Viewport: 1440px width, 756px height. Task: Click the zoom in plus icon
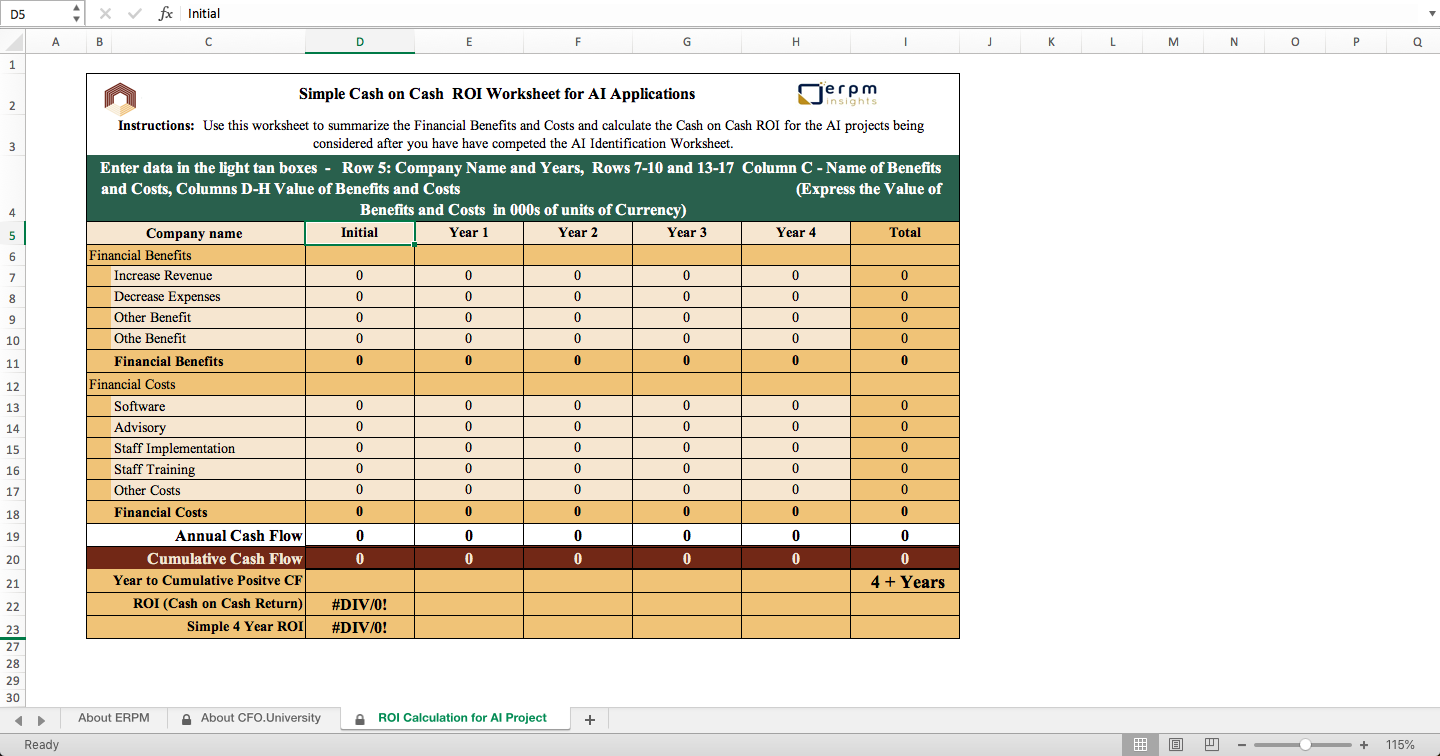click(x=1364, y=745)
